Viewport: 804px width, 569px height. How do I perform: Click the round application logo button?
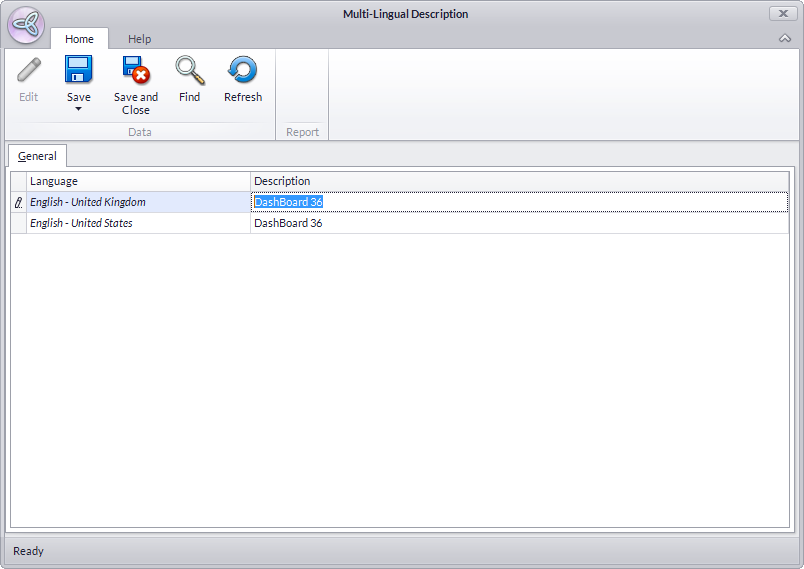click(26, 25)
